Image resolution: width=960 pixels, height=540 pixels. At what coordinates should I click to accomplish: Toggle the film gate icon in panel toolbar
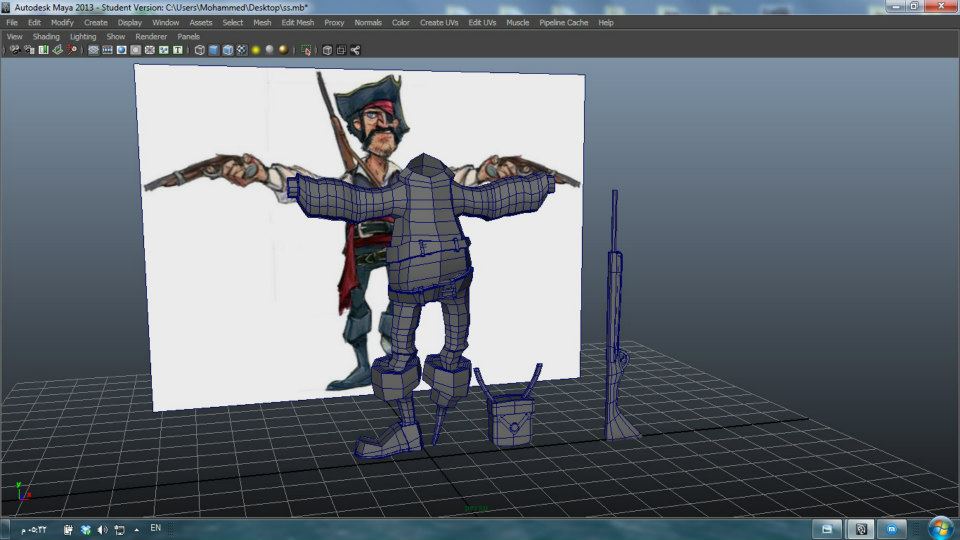tap(107, 50)
